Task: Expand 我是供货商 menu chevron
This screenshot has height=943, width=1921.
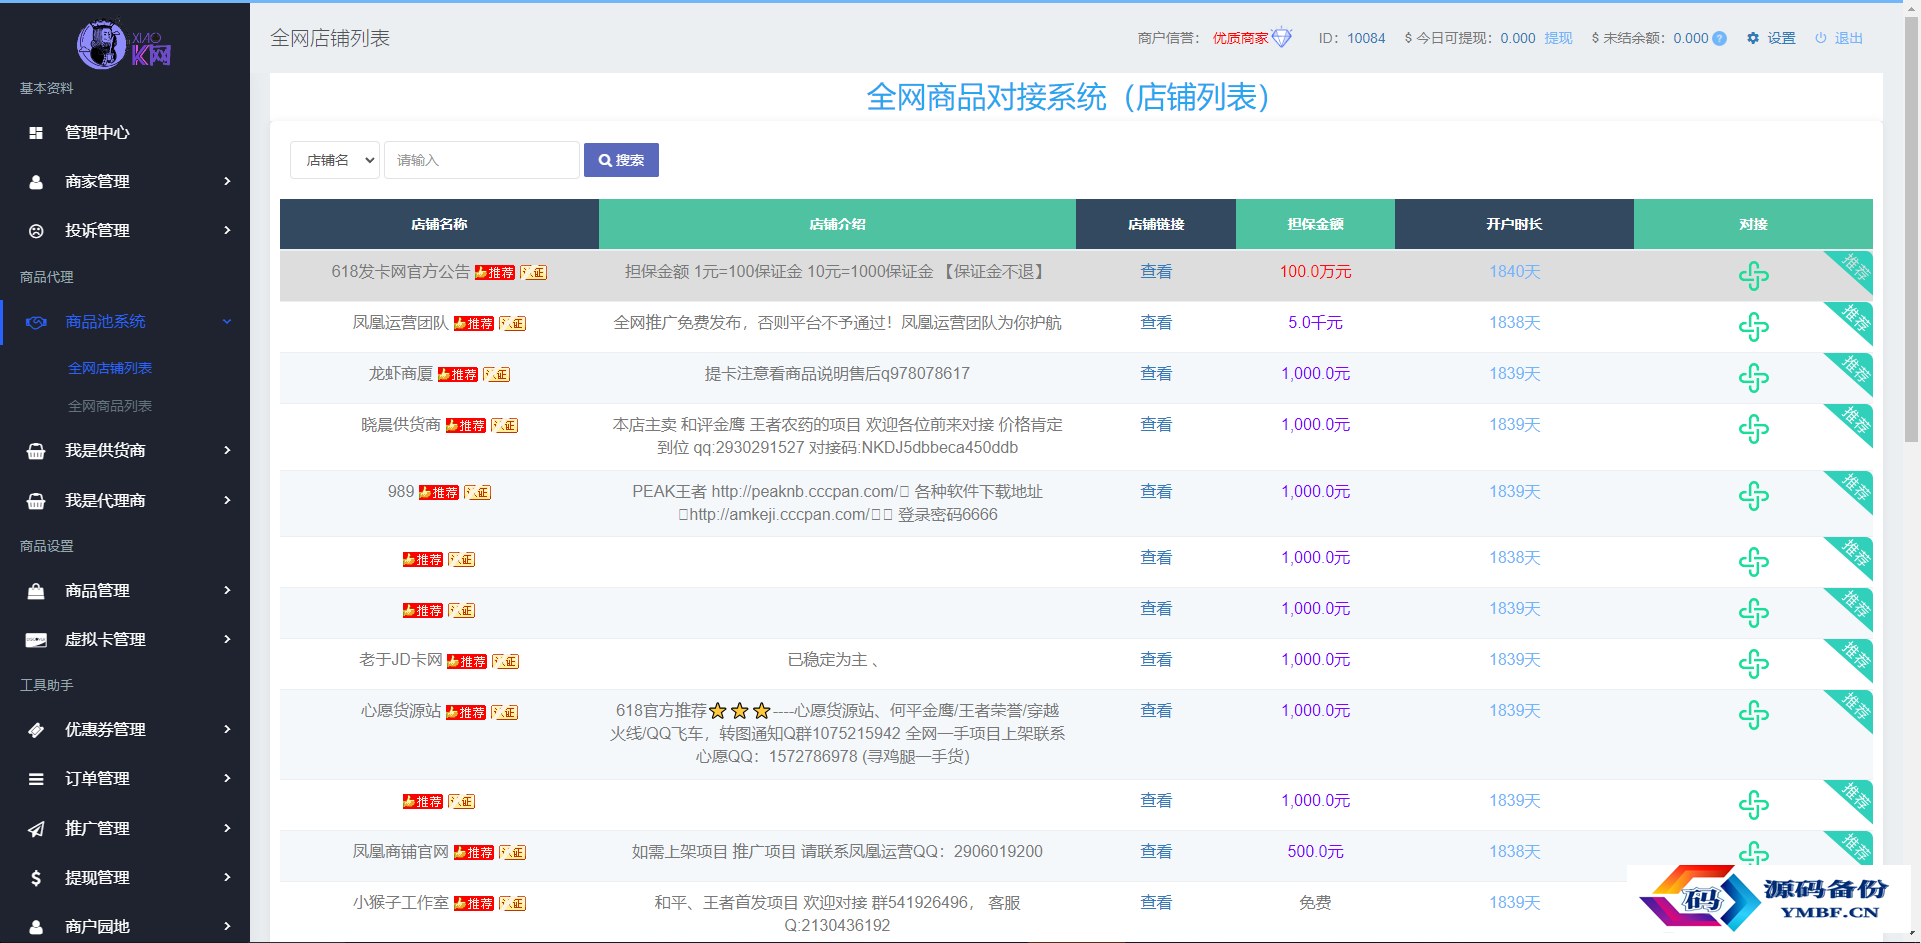Action: pyautogui.click(x=227, y=451)
